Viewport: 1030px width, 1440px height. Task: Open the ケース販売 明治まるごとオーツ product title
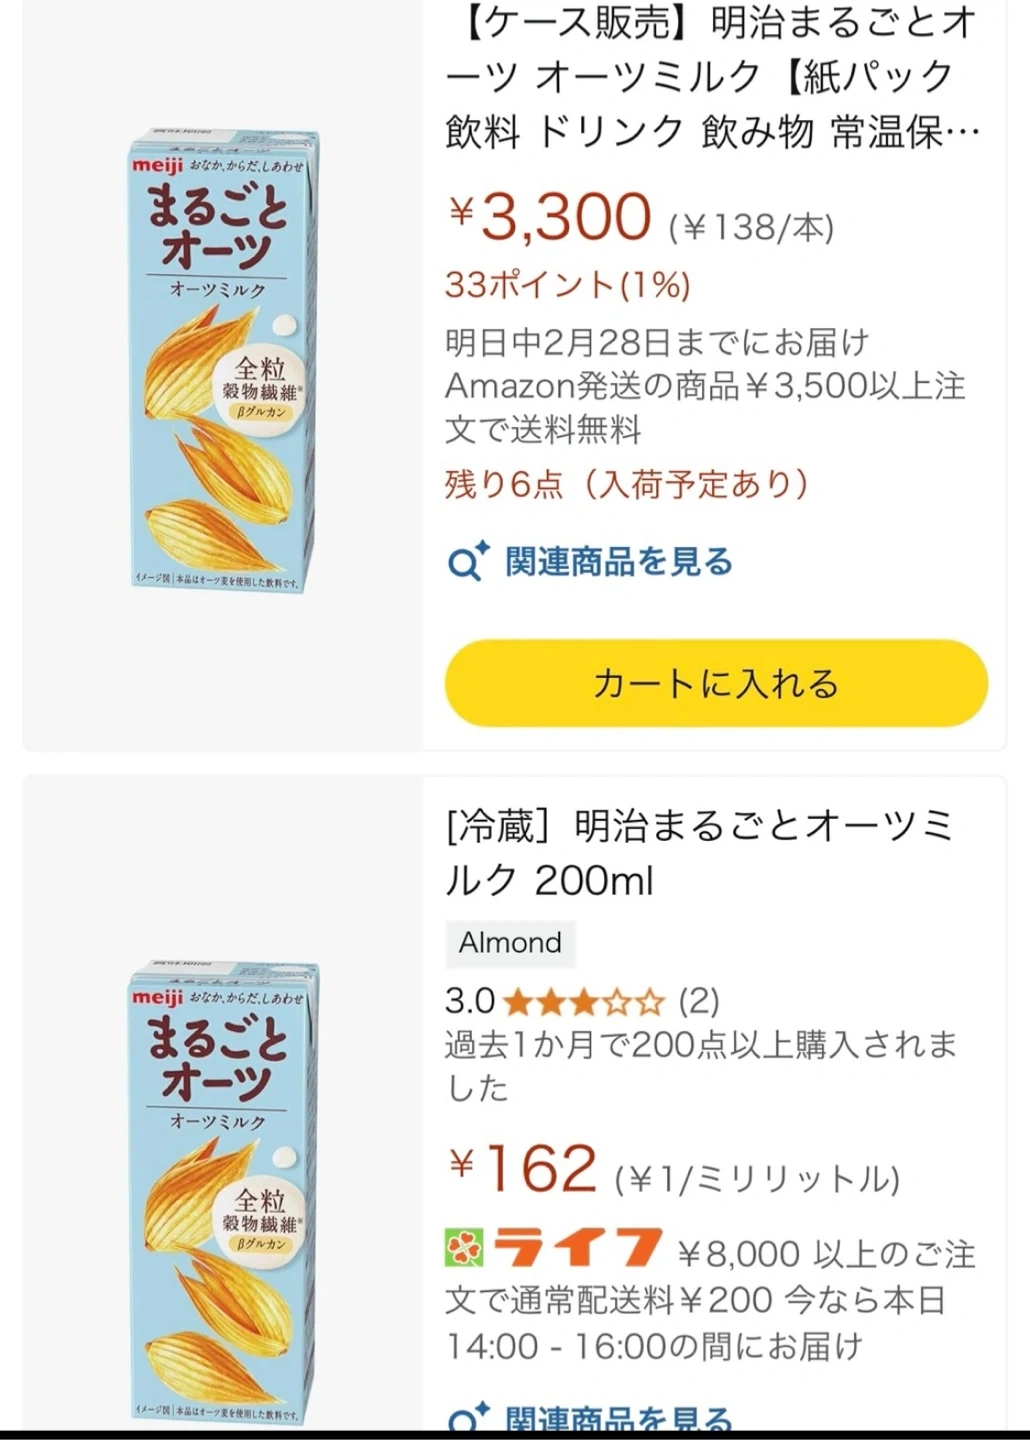(711, 77)
